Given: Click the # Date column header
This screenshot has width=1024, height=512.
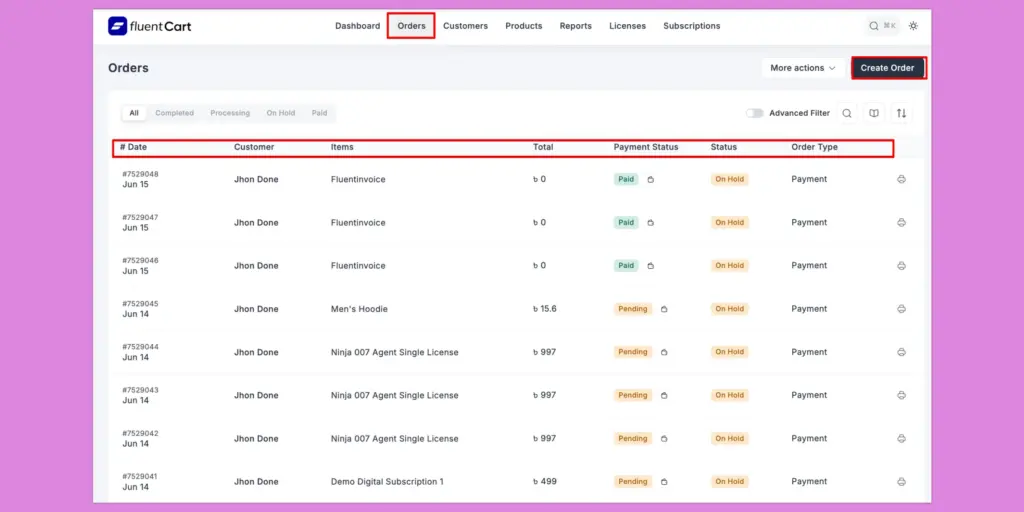Looking at the screenshot, I should pyautogui.click(x=133, y=147).
